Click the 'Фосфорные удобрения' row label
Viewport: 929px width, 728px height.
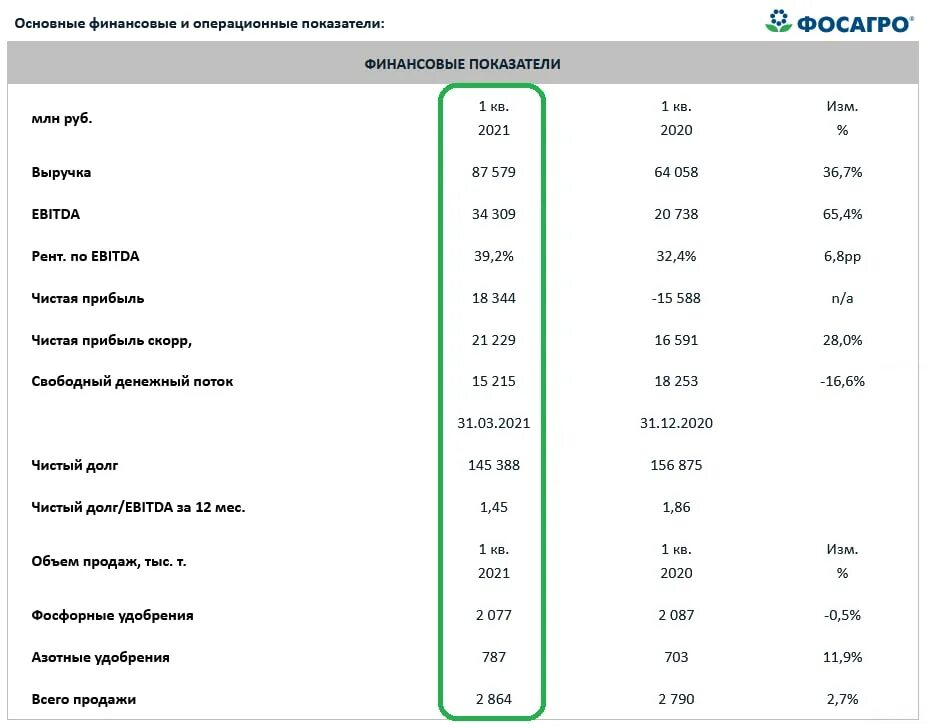pos(113,615)
